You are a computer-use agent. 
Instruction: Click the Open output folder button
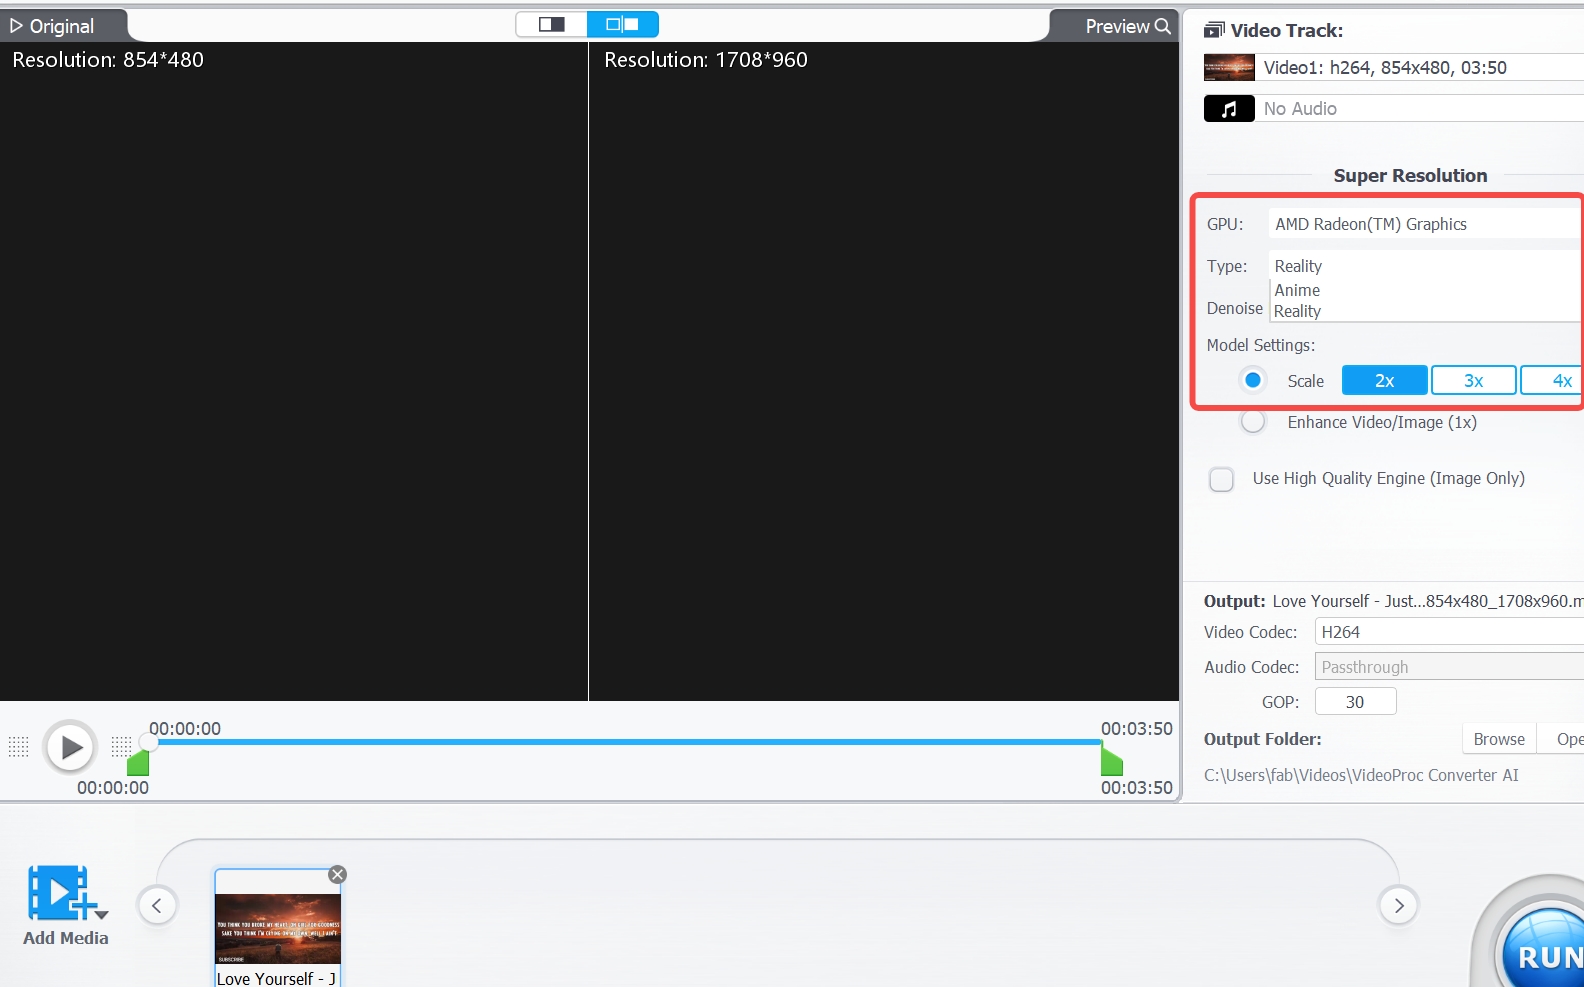pos(1563,739)
